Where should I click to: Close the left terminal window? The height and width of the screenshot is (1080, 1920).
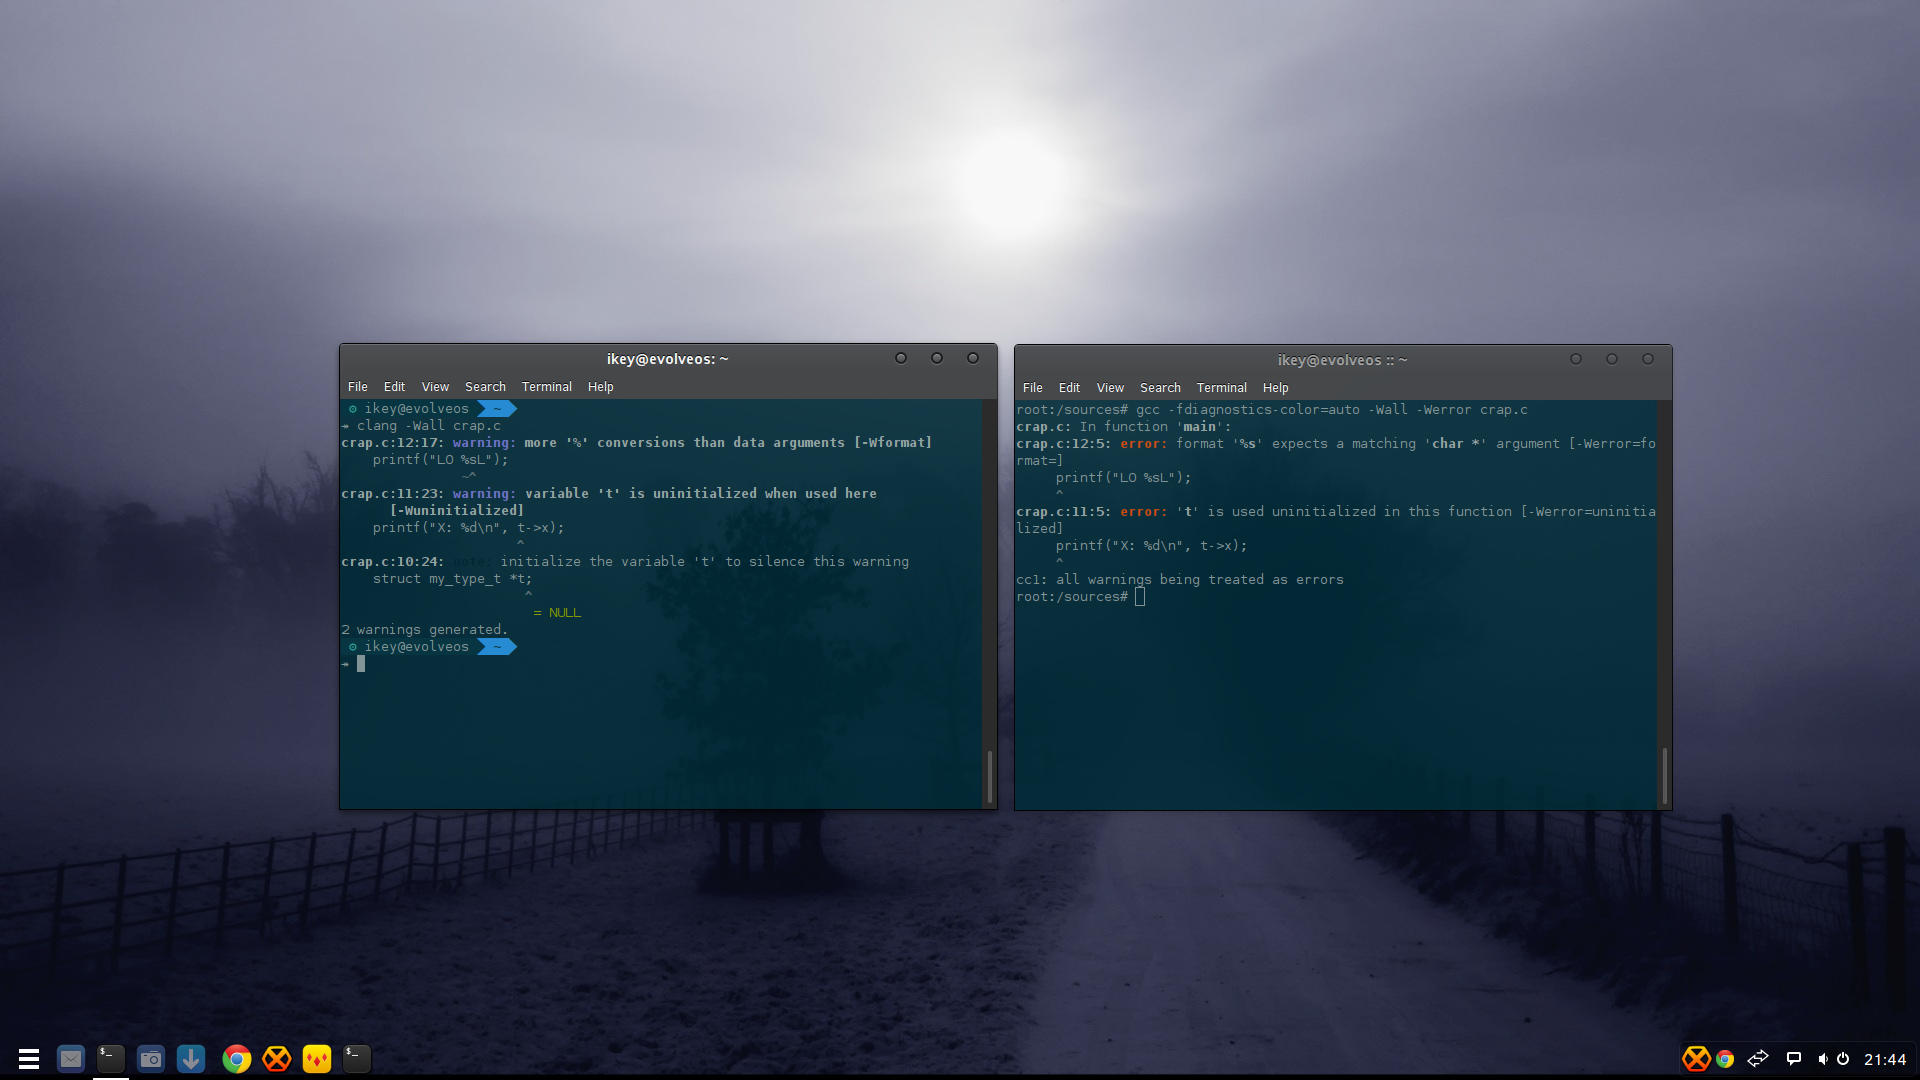coord(973,358)
